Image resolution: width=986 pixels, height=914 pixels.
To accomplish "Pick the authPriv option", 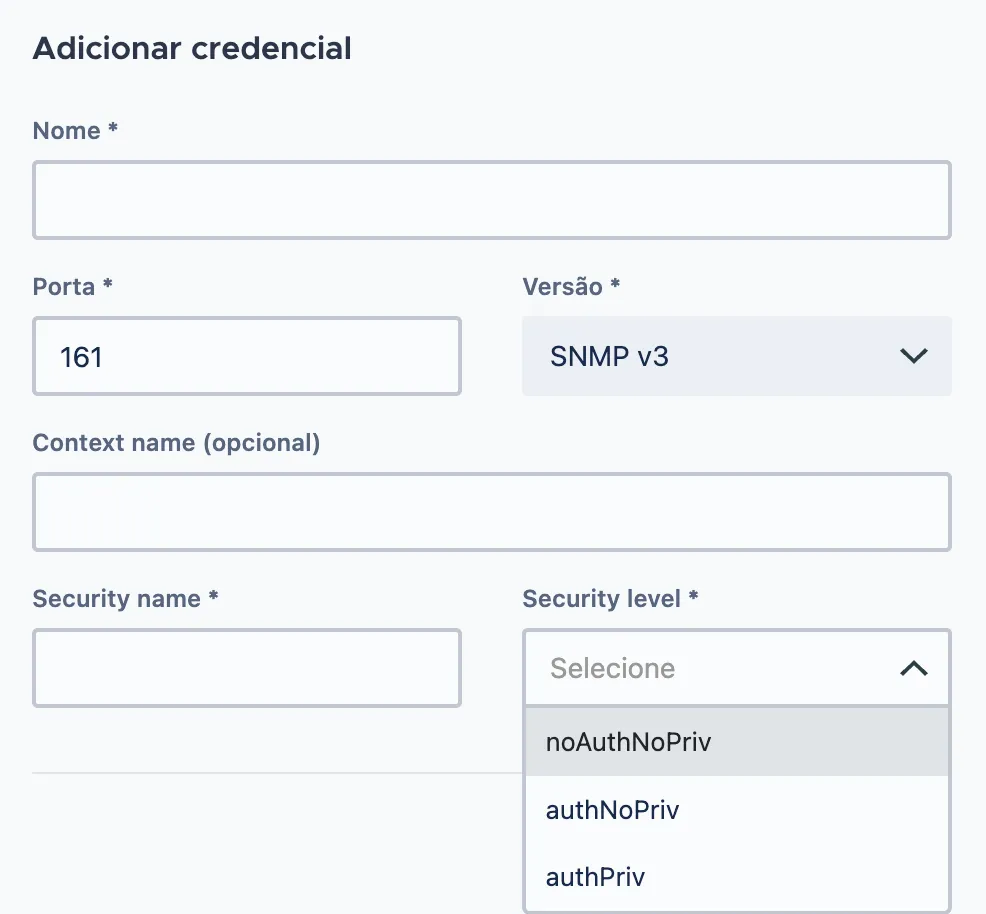I will coord(736,877).
